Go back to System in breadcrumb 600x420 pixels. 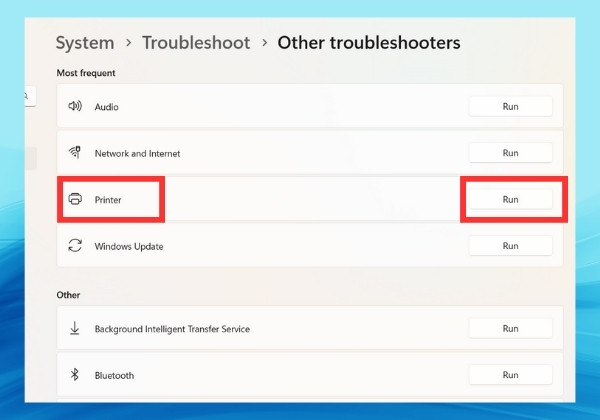85,43
